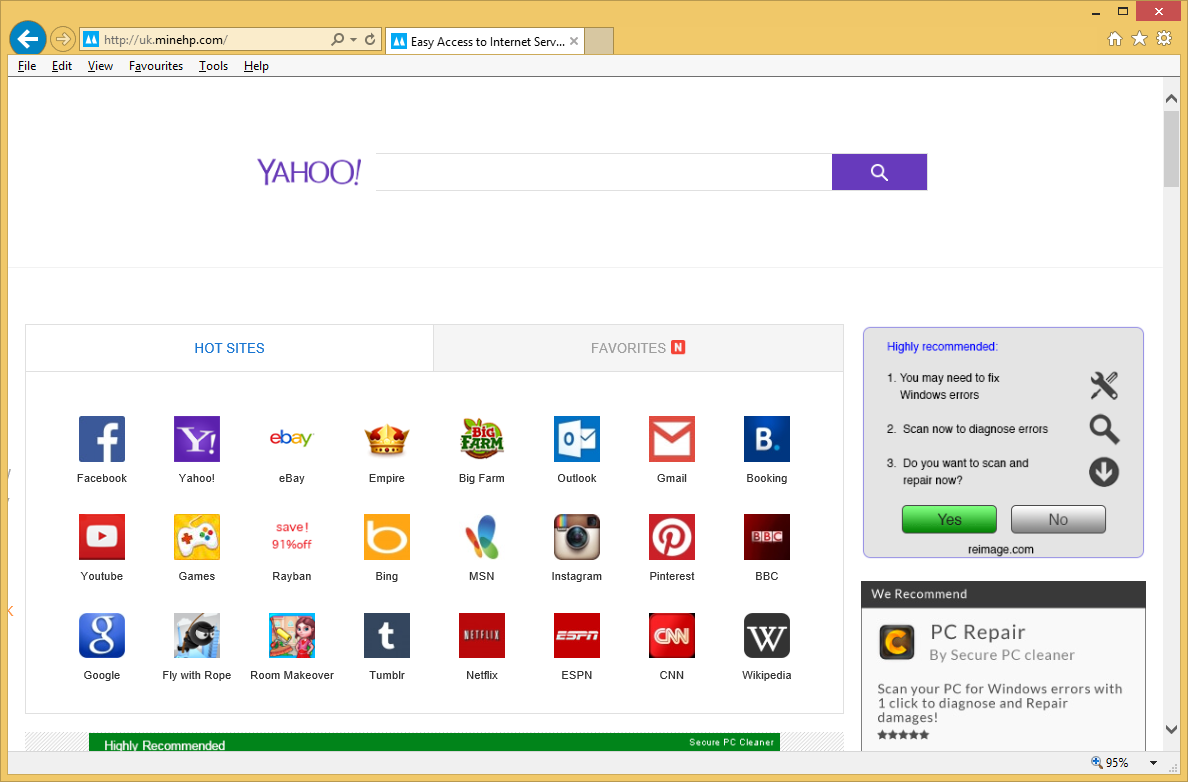Open the Favourites menu
The width and height of the screenshot is (1188, 782).
point(156,66)
